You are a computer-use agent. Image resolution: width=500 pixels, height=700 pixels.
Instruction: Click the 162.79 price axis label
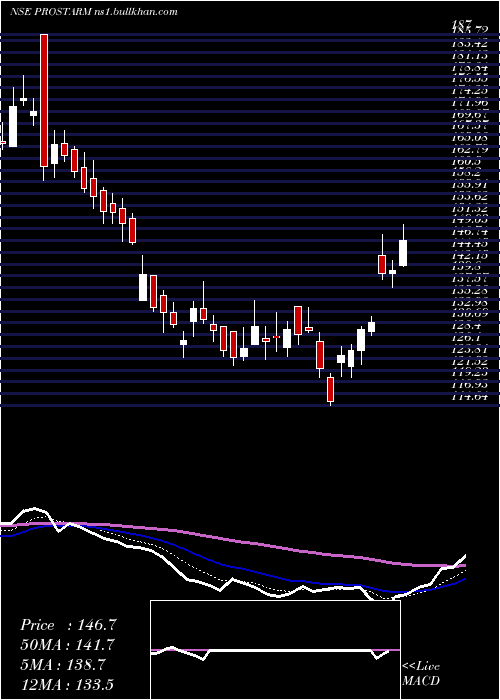469,150
